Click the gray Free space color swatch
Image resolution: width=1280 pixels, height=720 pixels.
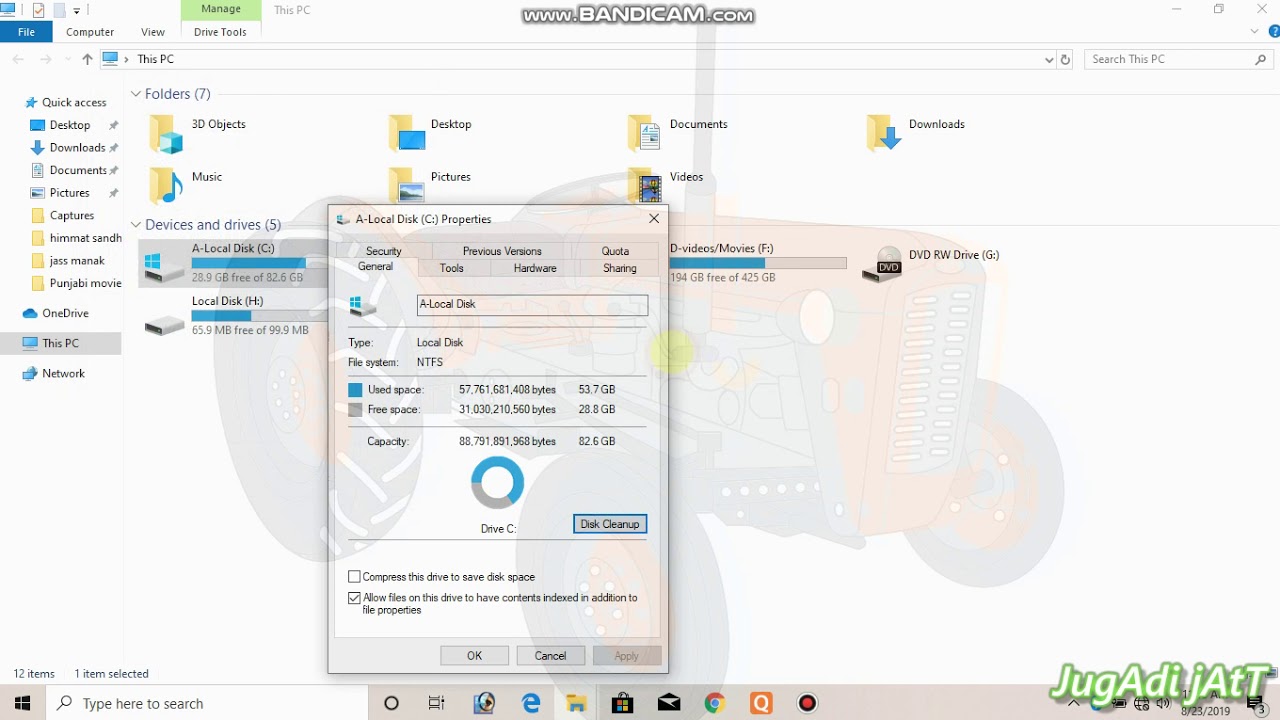[355, 410]
